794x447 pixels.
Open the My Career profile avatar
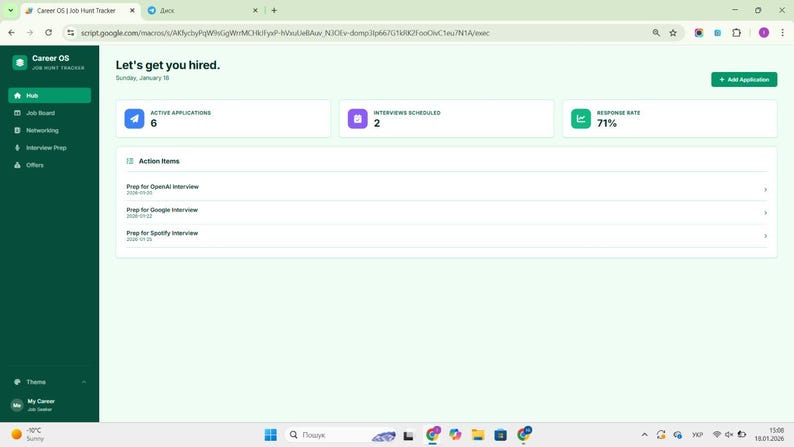(17, 405)
